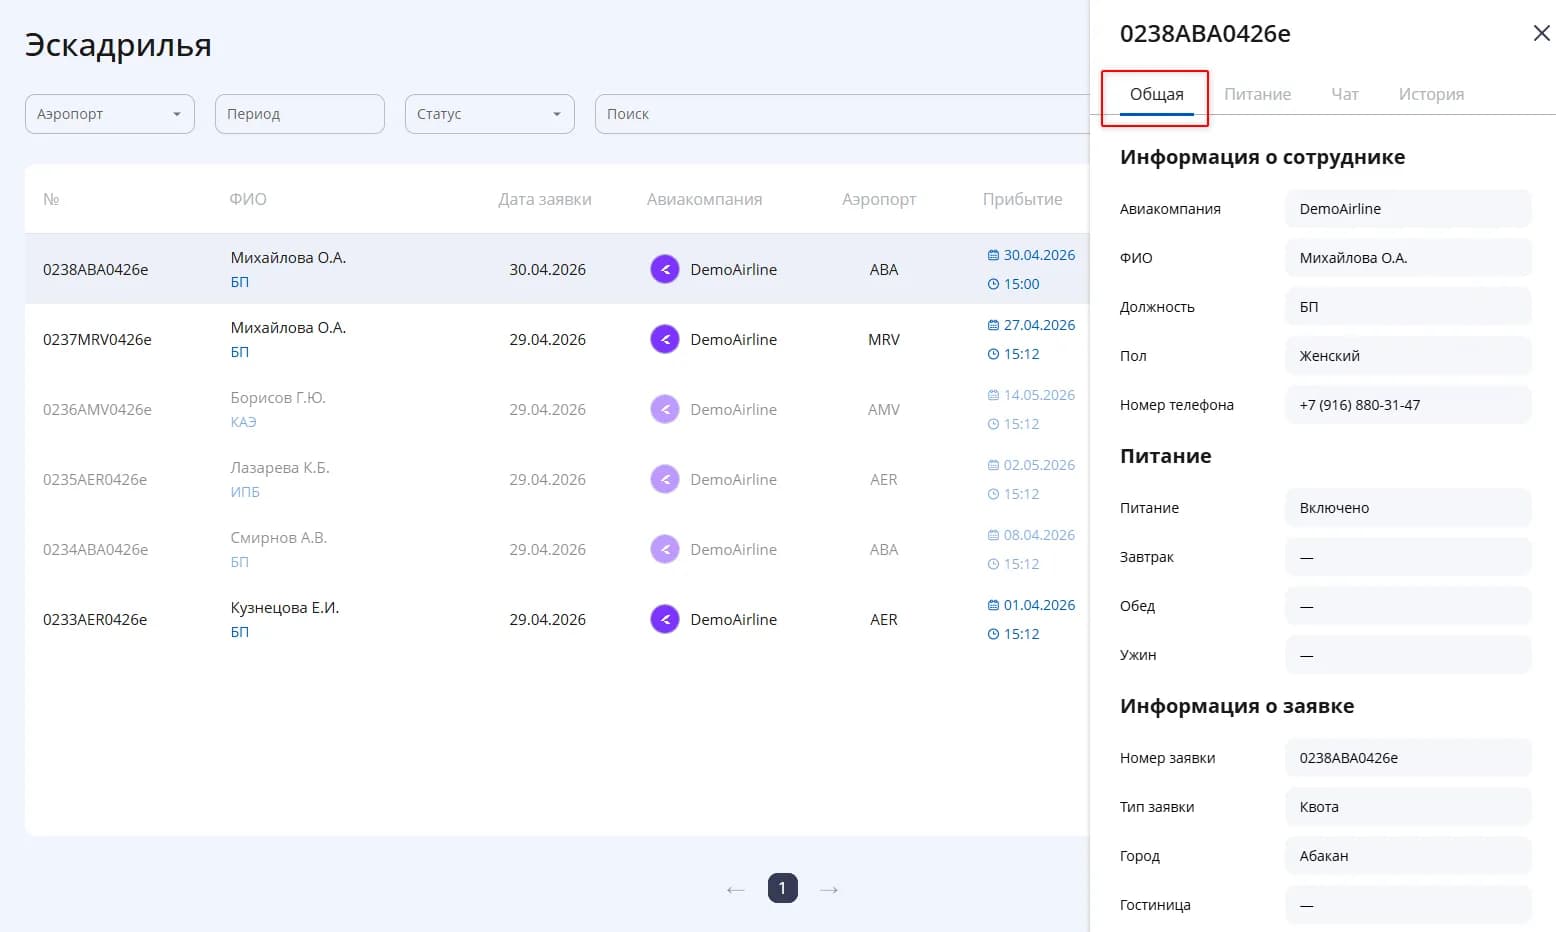Open request 0235AER0426e

(95, 479)
